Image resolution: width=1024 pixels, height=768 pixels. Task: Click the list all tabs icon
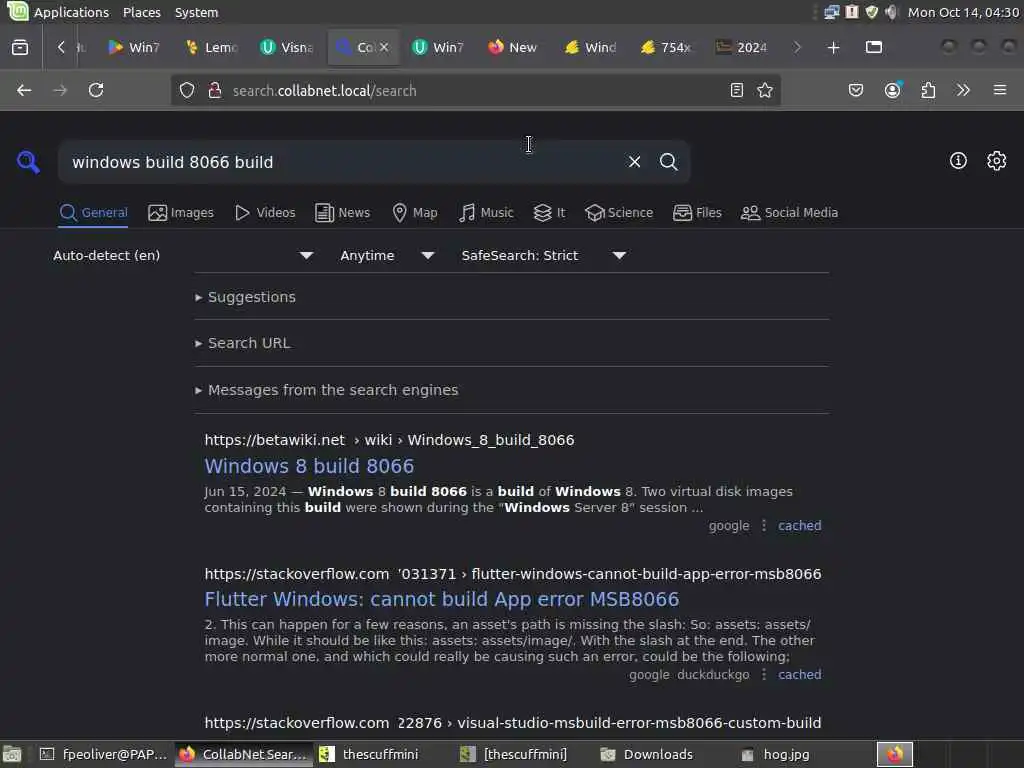[x=874, y=47]
